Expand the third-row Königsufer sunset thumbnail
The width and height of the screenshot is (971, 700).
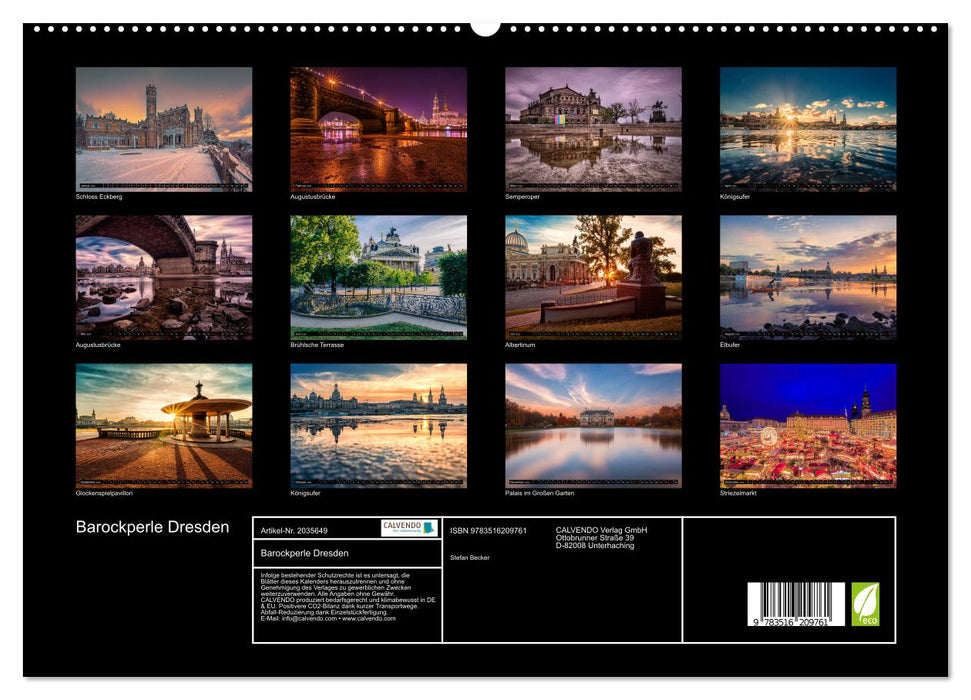tap(378, 425)
